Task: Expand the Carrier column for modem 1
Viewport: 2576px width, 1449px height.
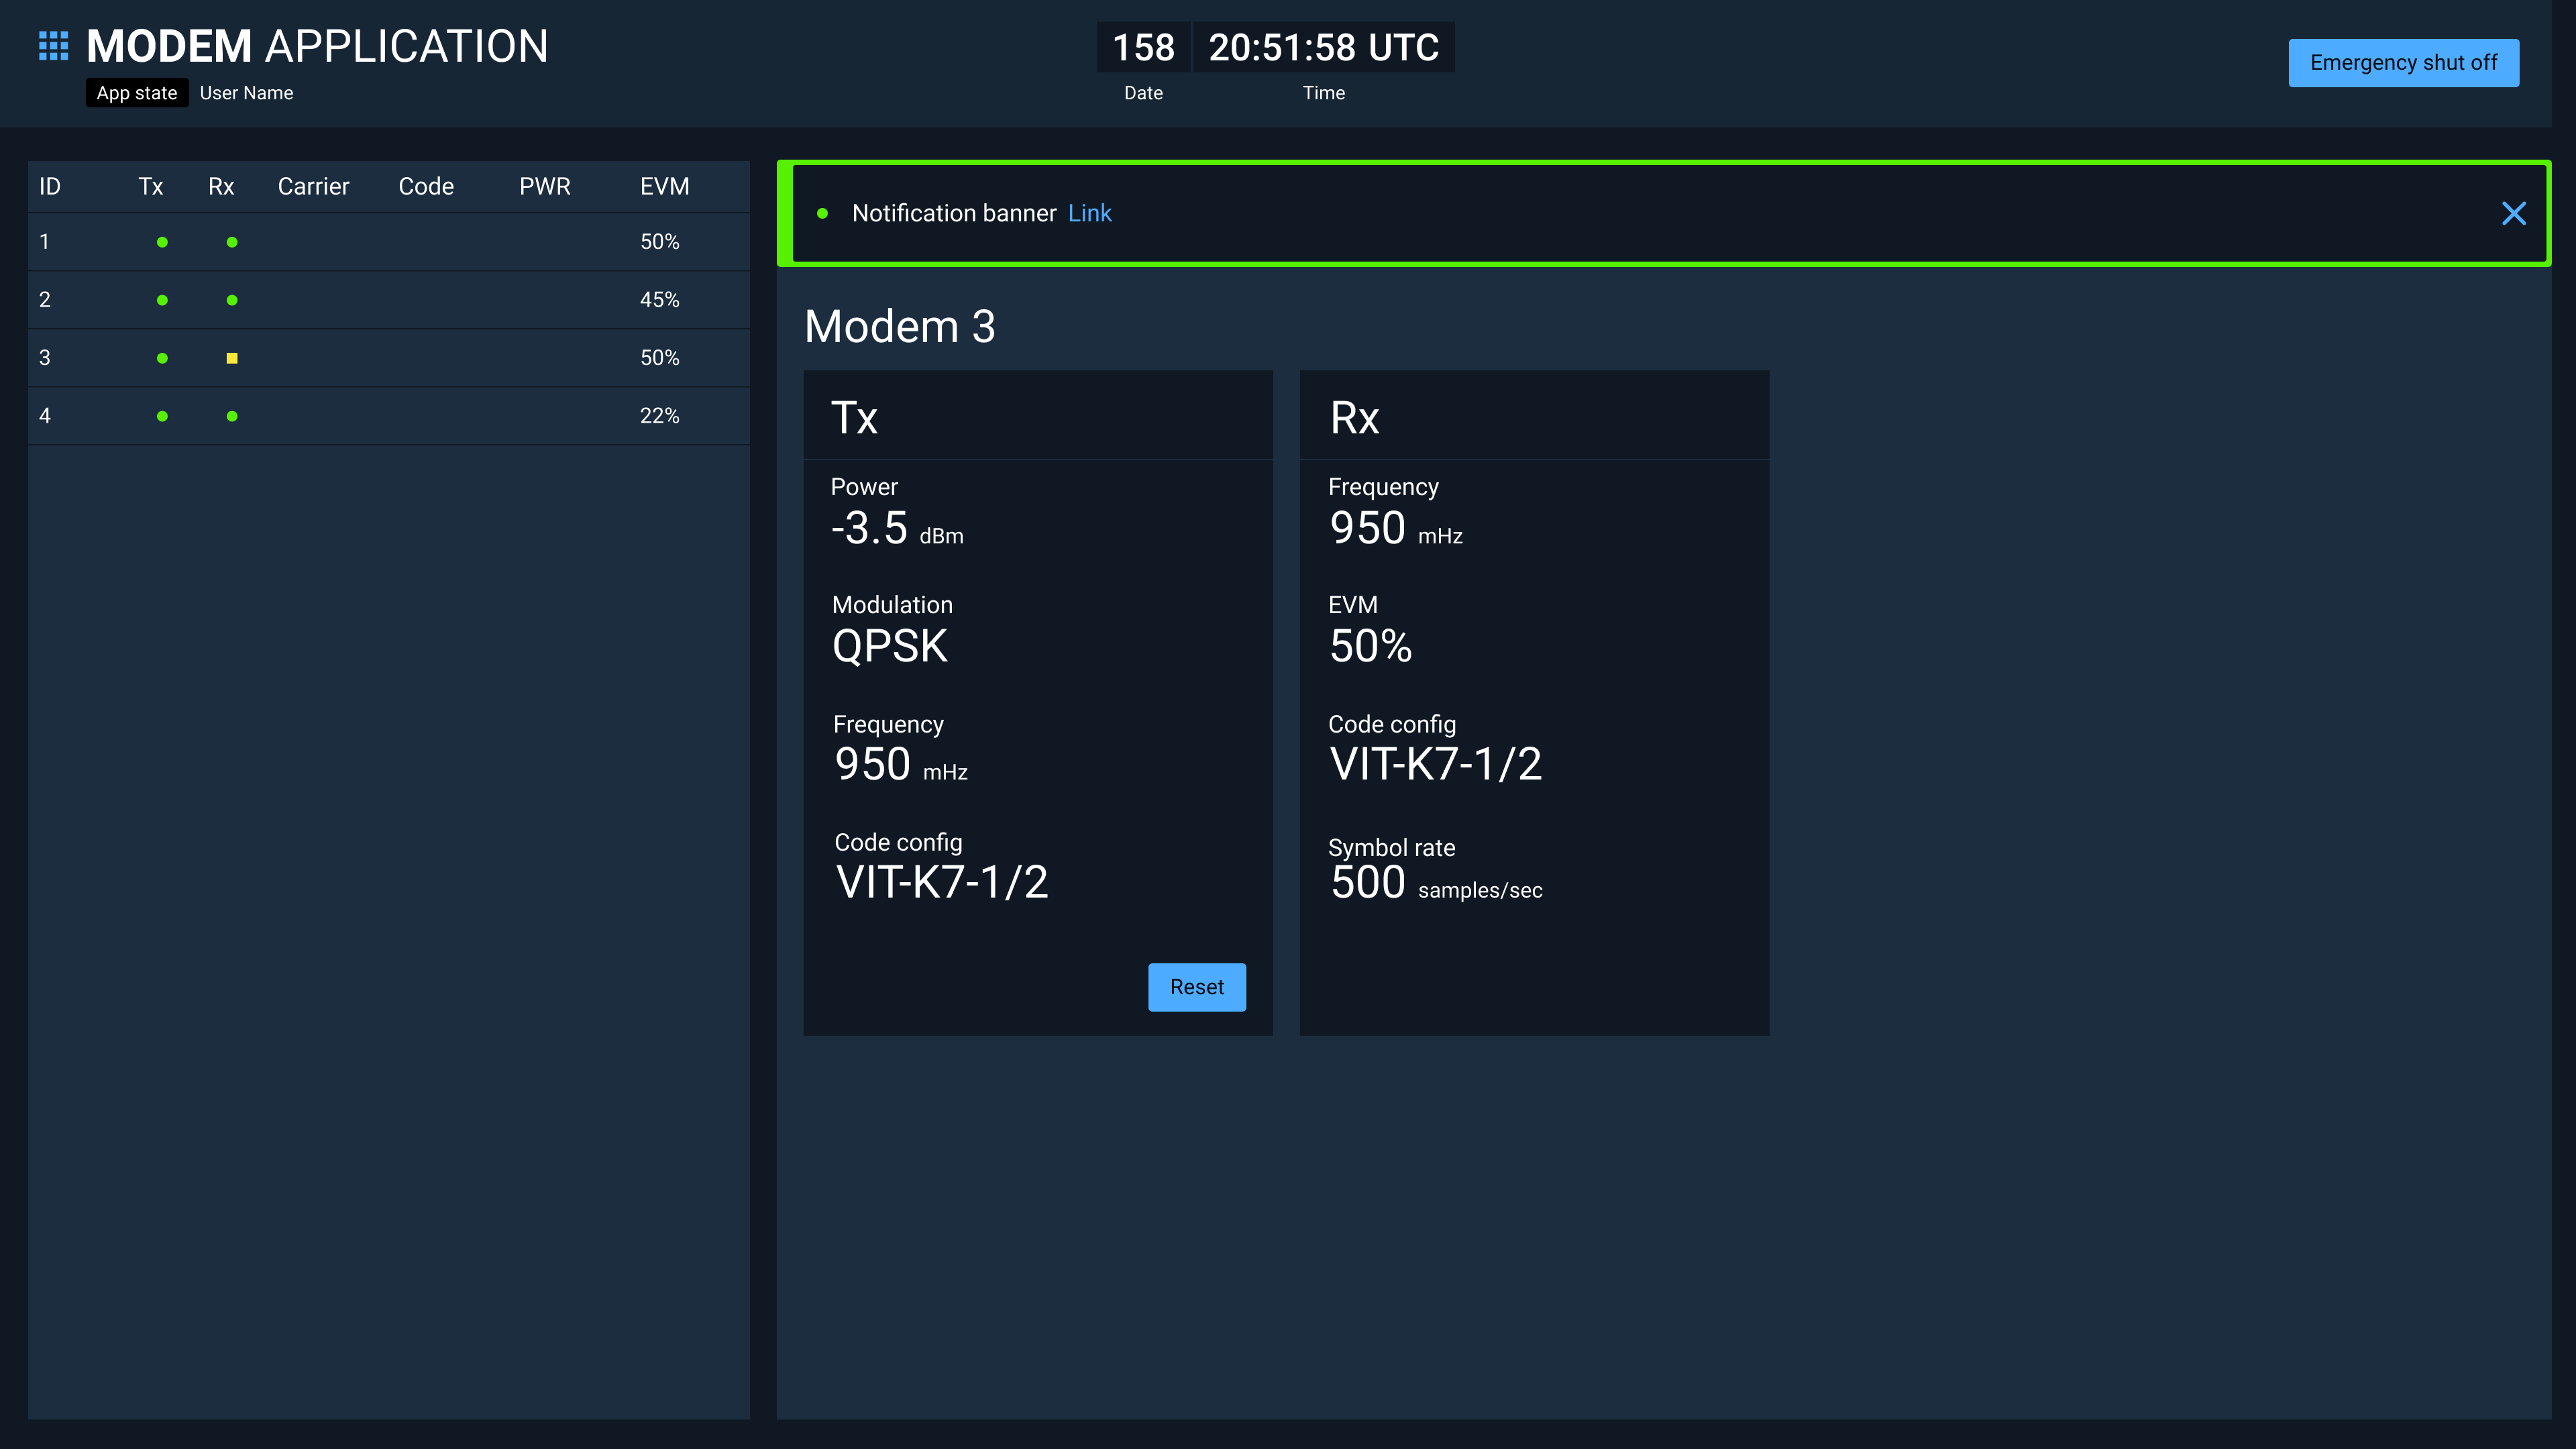Action: coord(313,241)
